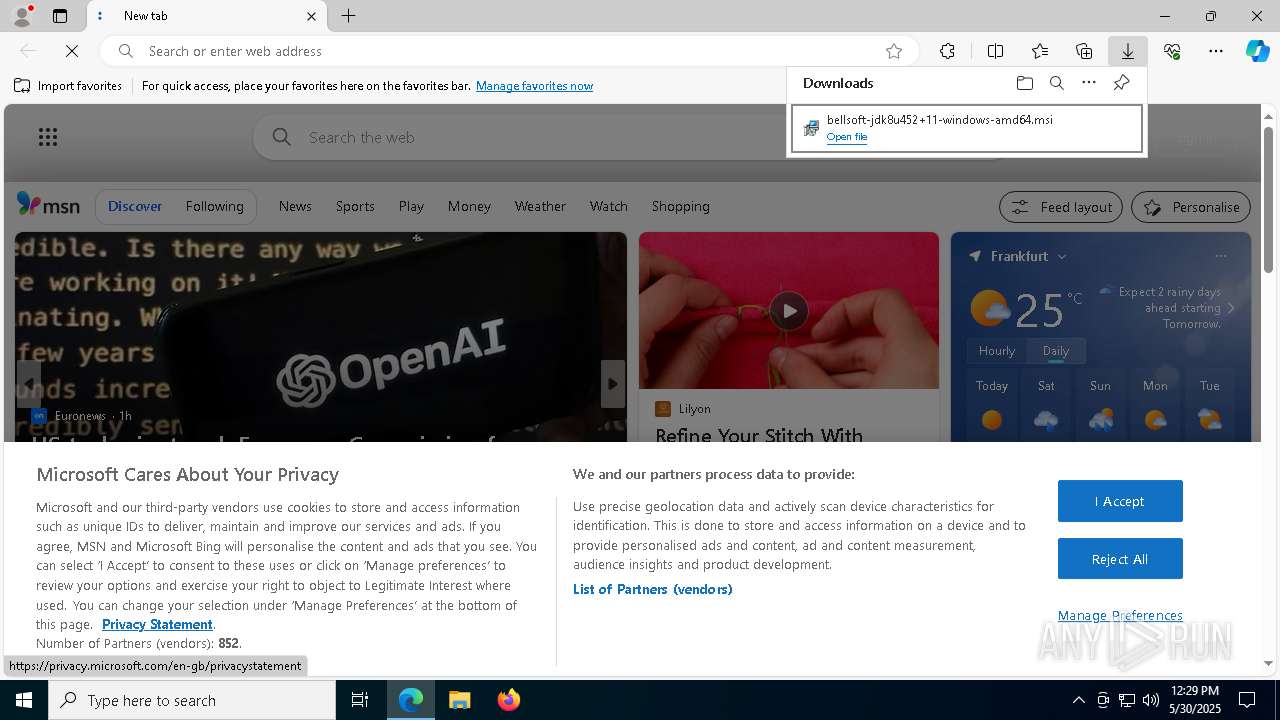Switch weather to Daily
The width and height of the screenshot is (1280, 720).
point(1056,351)
